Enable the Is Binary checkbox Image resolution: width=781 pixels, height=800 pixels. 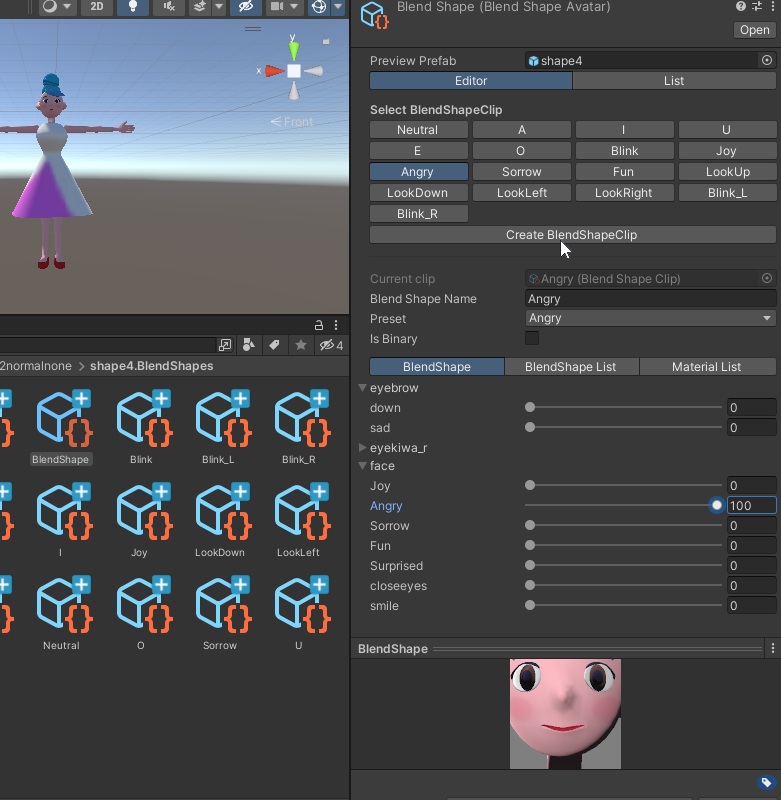click(x=532, y=339)
